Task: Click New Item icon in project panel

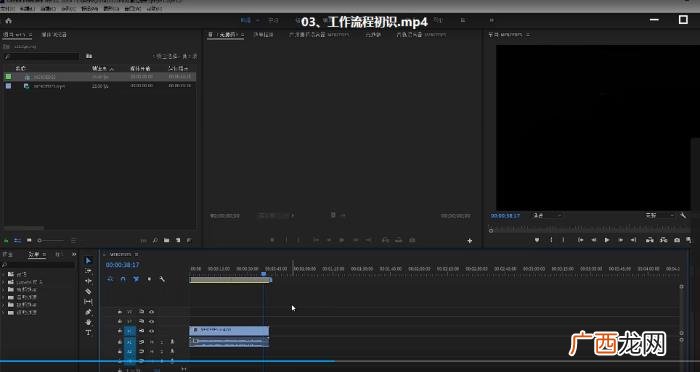Action: [178, 240]
